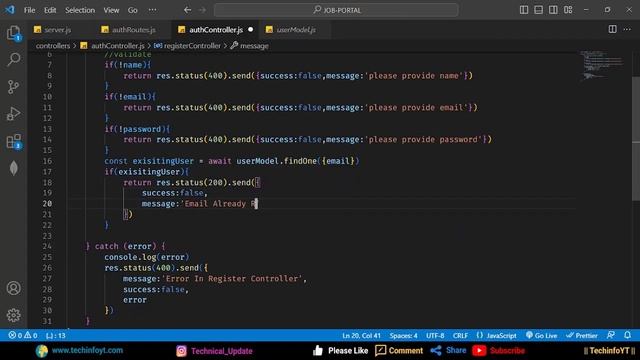Open the Explorer view in activity bar

[13, 33]
